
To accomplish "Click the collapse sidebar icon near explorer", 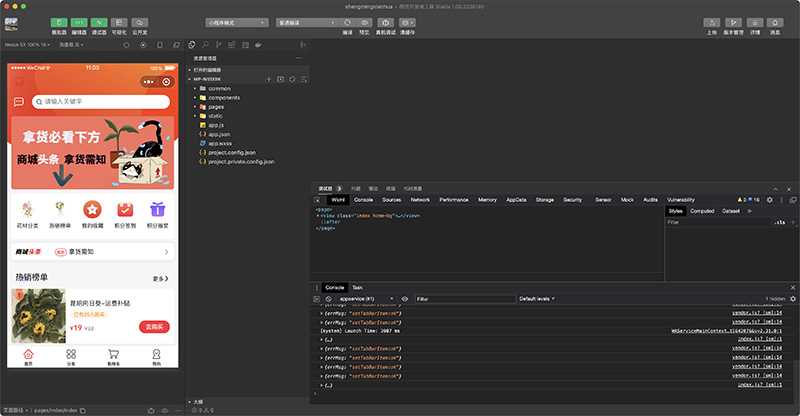I will pos(303,45).
